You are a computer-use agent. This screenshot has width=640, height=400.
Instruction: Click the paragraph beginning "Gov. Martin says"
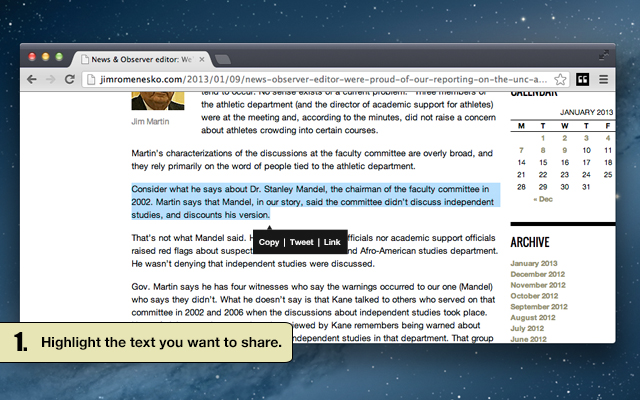coord(313,312)
